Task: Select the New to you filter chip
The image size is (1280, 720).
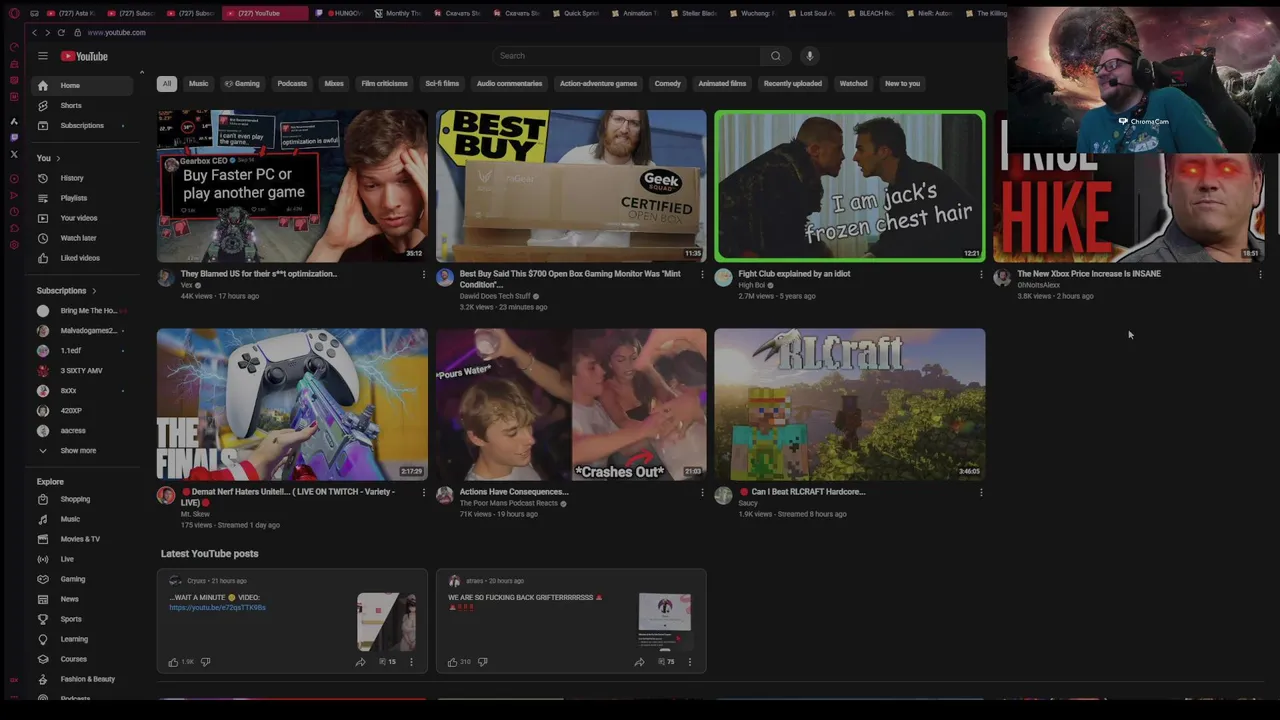Action: point(902,84)
